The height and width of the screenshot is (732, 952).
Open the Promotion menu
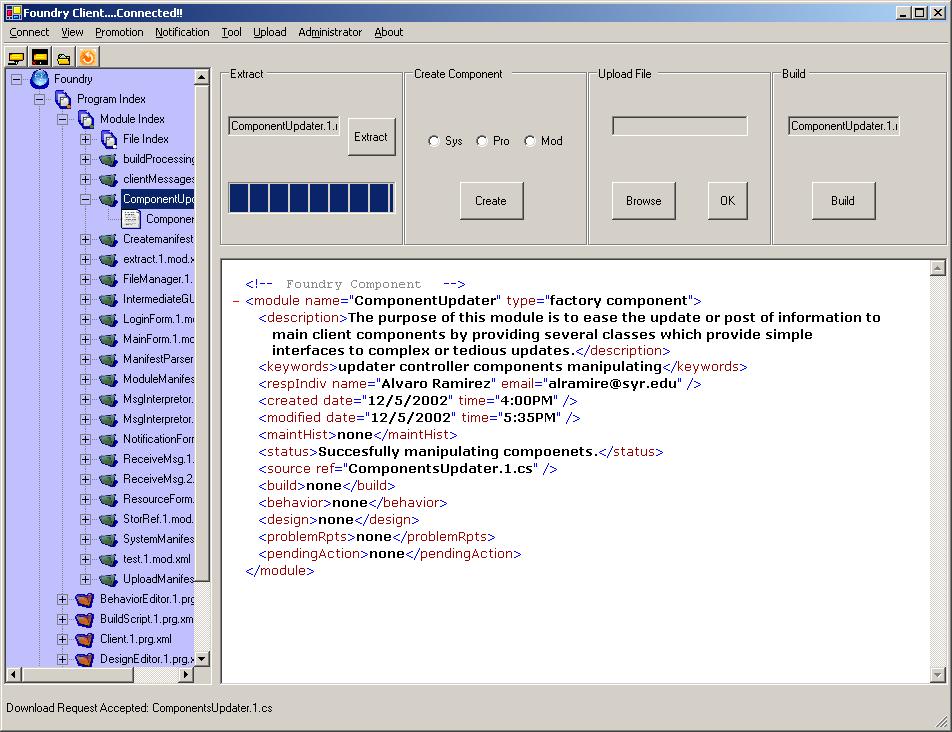point(119,32)
